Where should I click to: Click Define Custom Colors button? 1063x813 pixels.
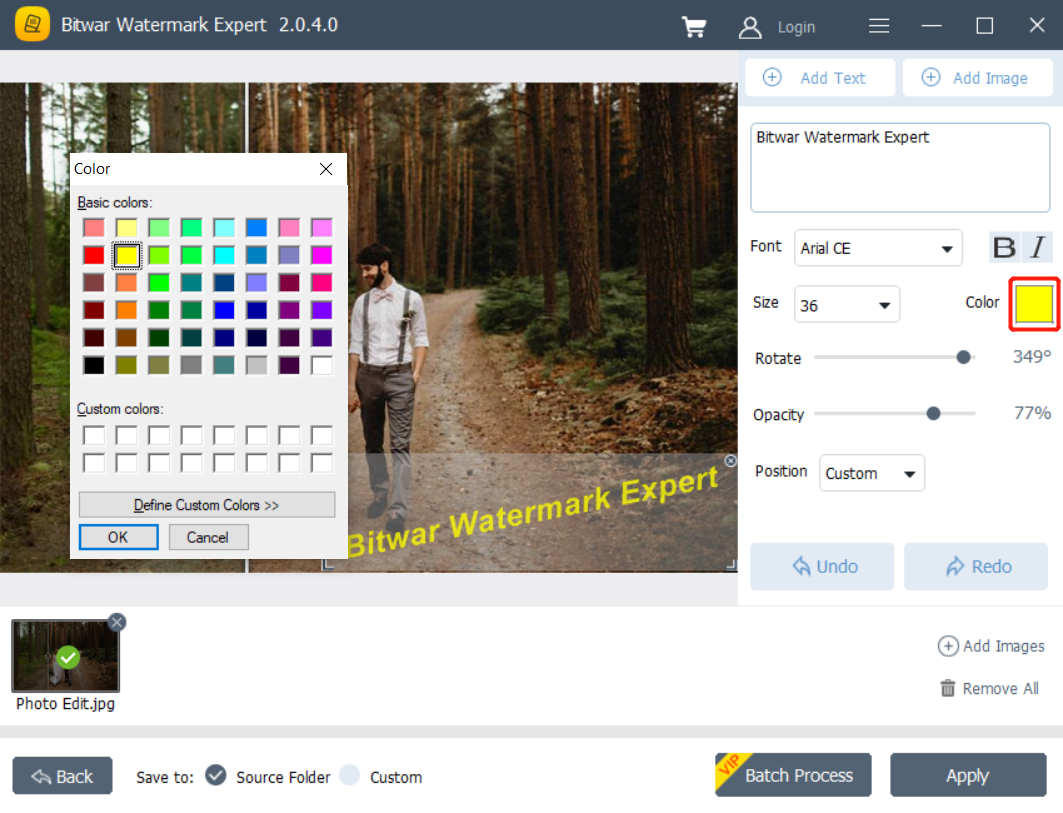coord(207,504)
